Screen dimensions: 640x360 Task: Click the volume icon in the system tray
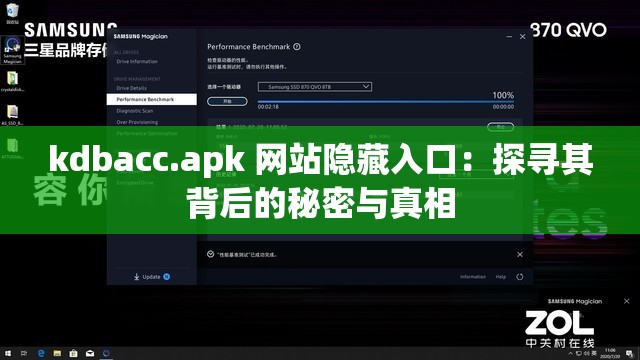coord(587,353)
